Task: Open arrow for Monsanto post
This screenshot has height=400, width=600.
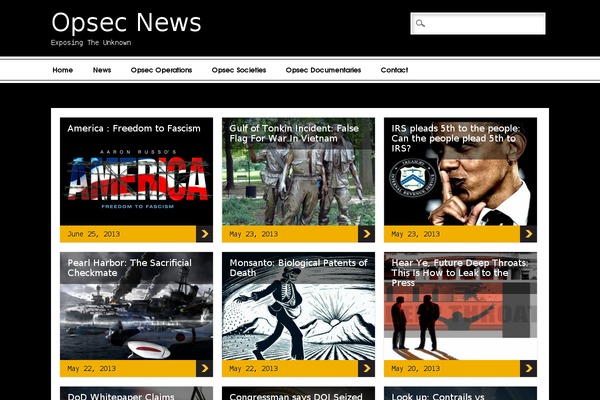Action: point(366,368)
